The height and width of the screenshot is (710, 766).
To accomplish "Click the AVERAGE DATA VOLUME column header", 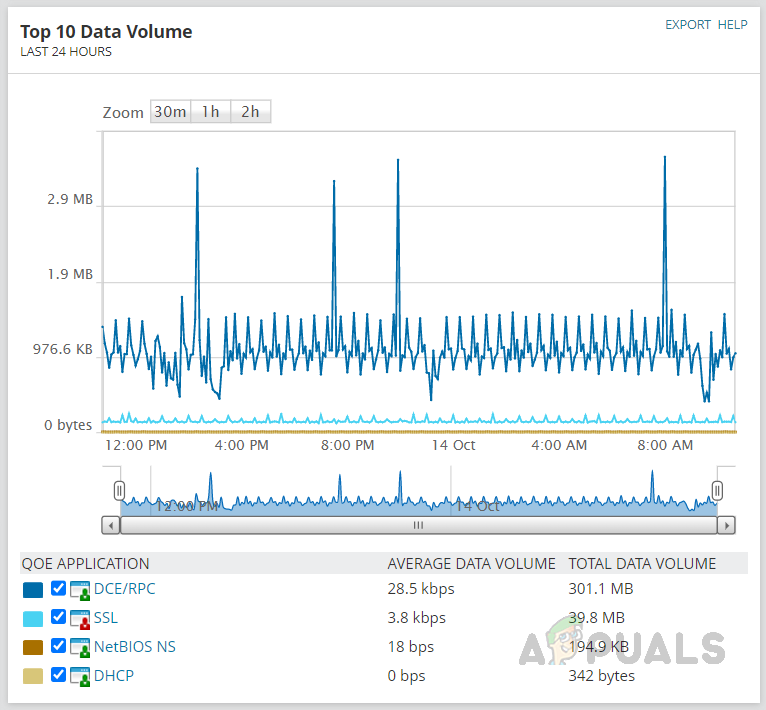I will (471, 563).
